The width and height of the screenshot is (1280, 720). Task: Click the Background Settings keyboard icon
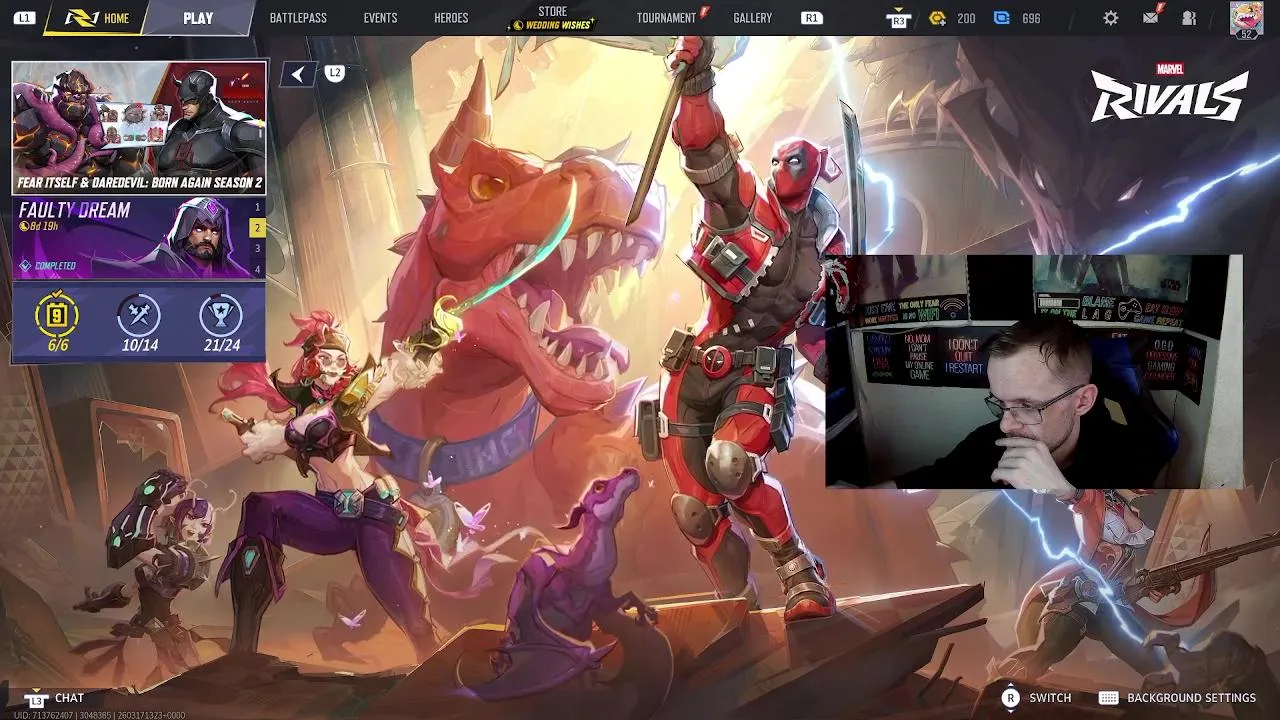[x=1108, y=698]
